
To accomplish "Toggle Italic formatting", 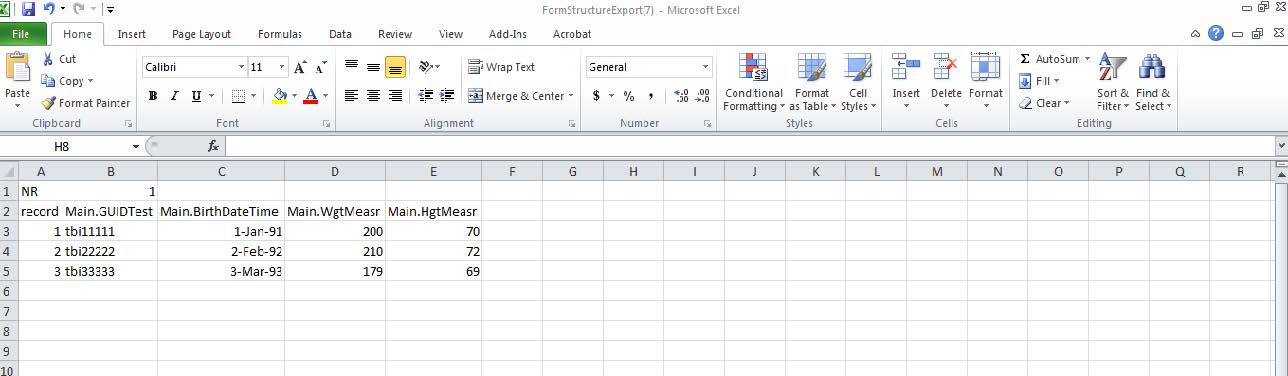I will coord(174,96).
